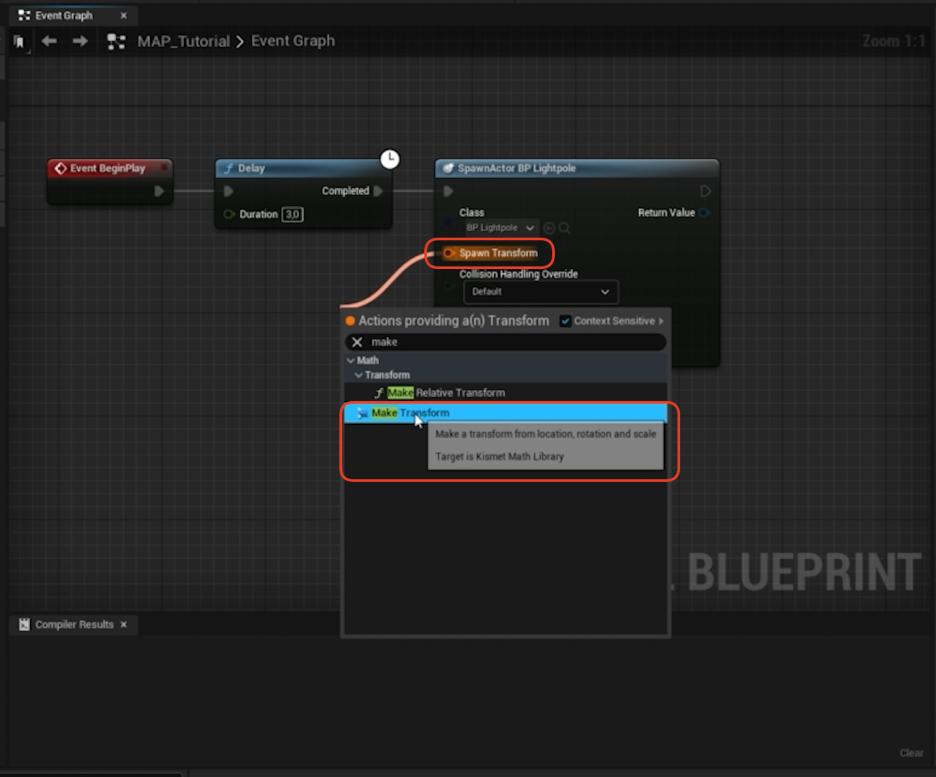Select the SpawnActor BP Lightpole node header
Screen dimensions: 936x777
pos(577,168)
